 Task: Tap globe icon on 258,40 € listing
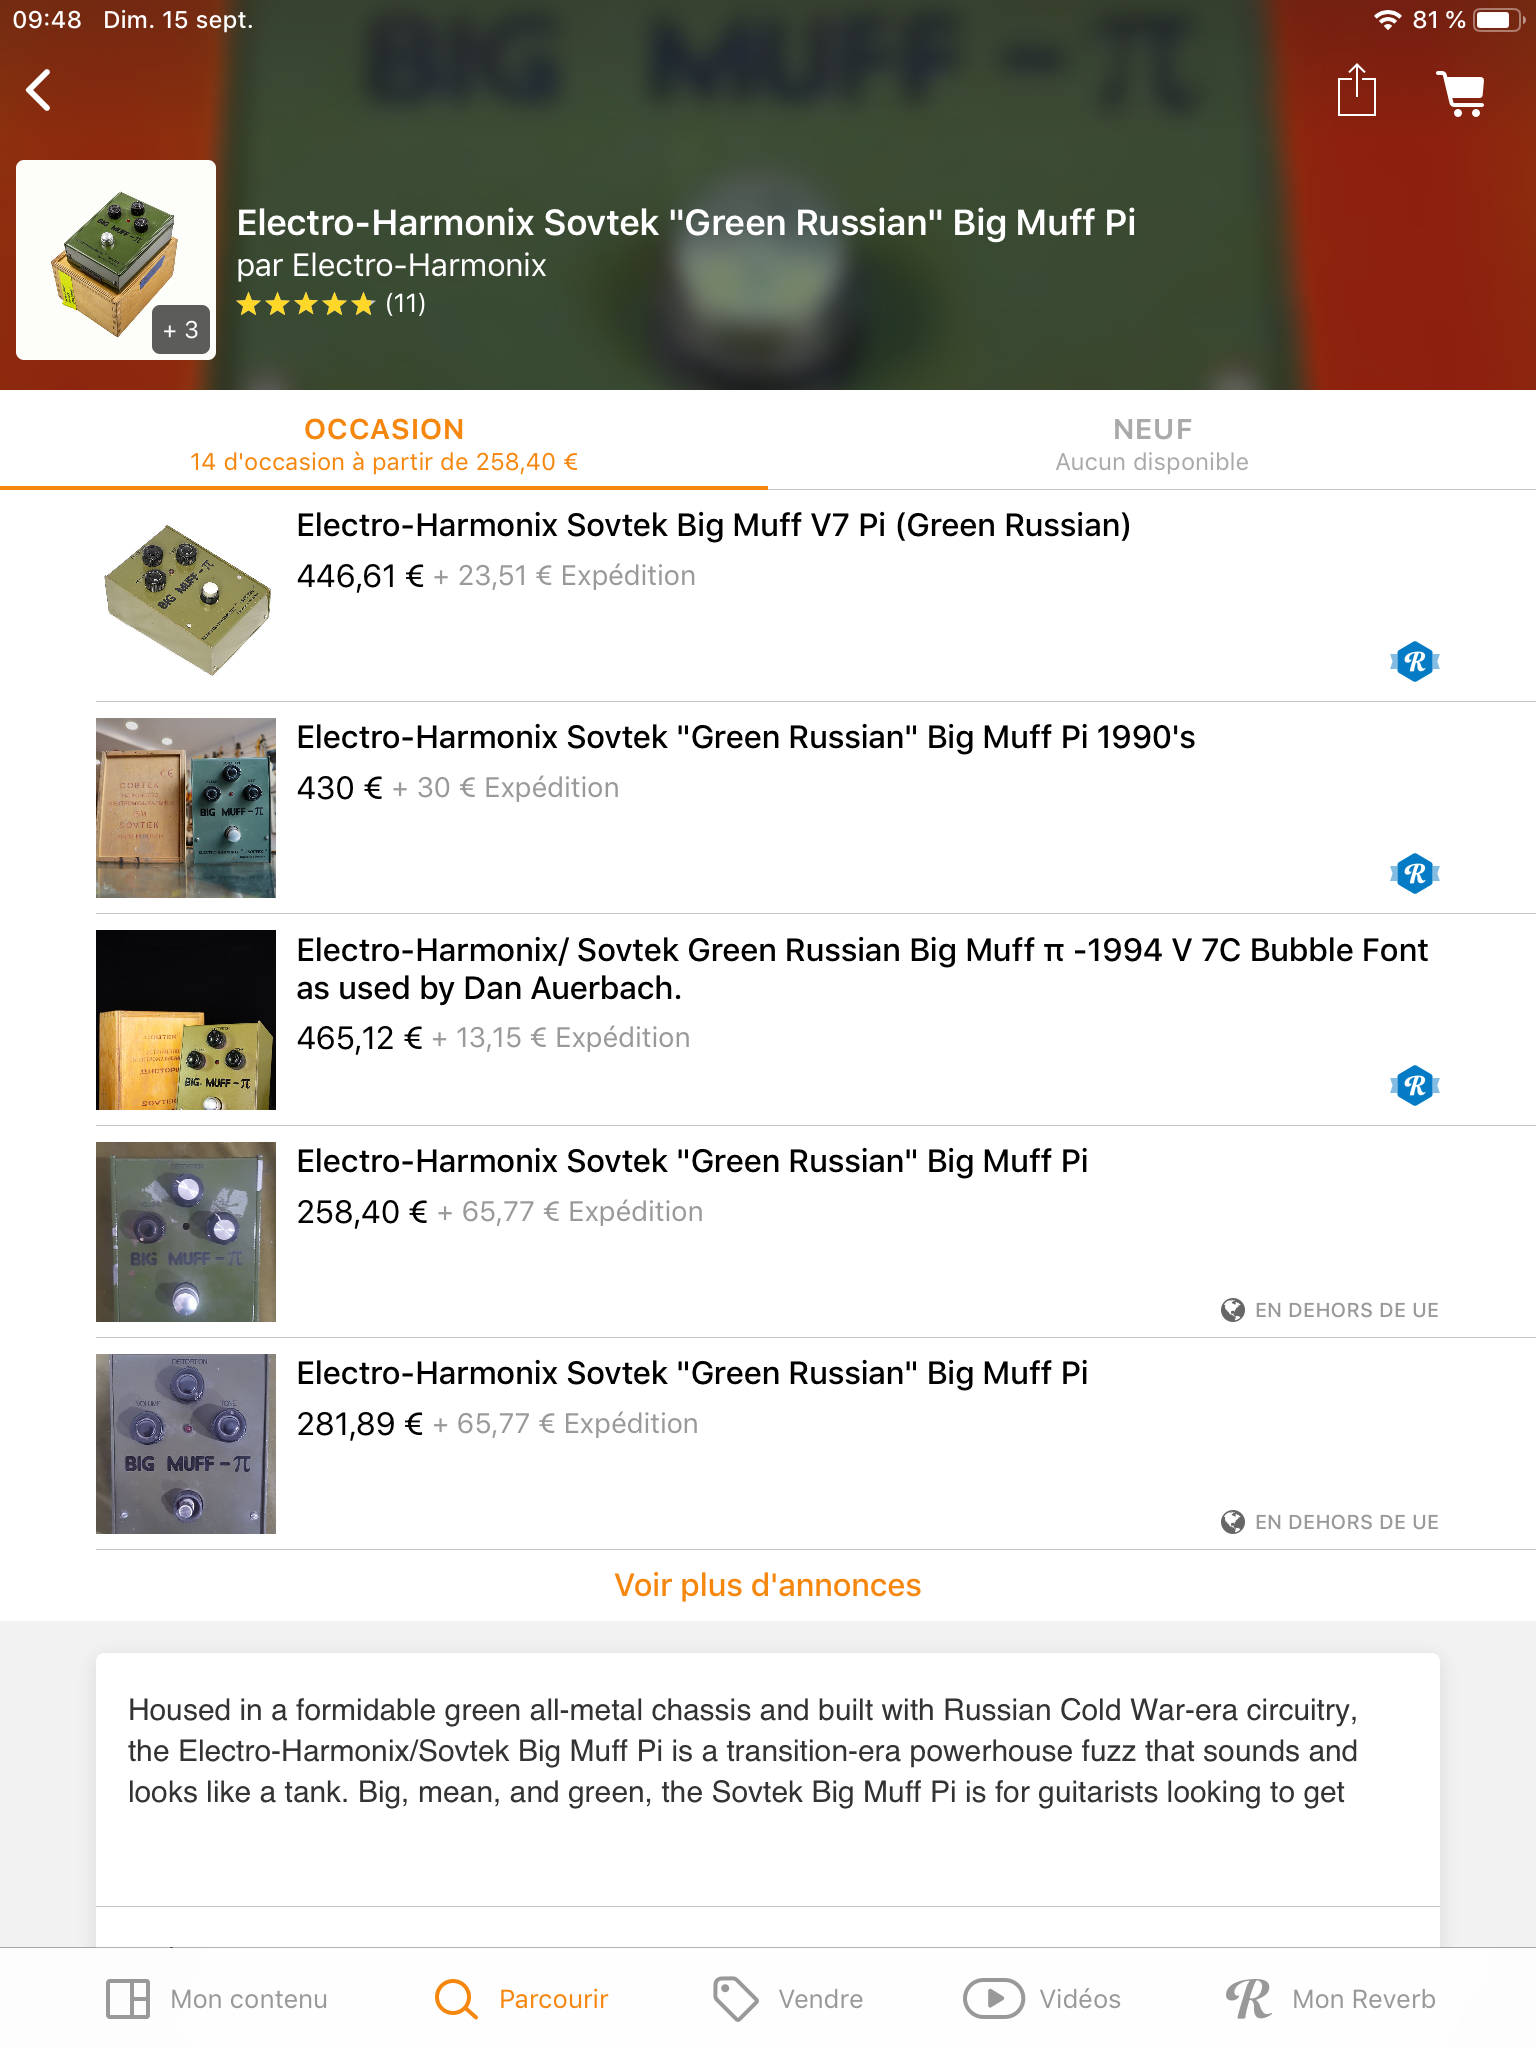point(1233,1310)
